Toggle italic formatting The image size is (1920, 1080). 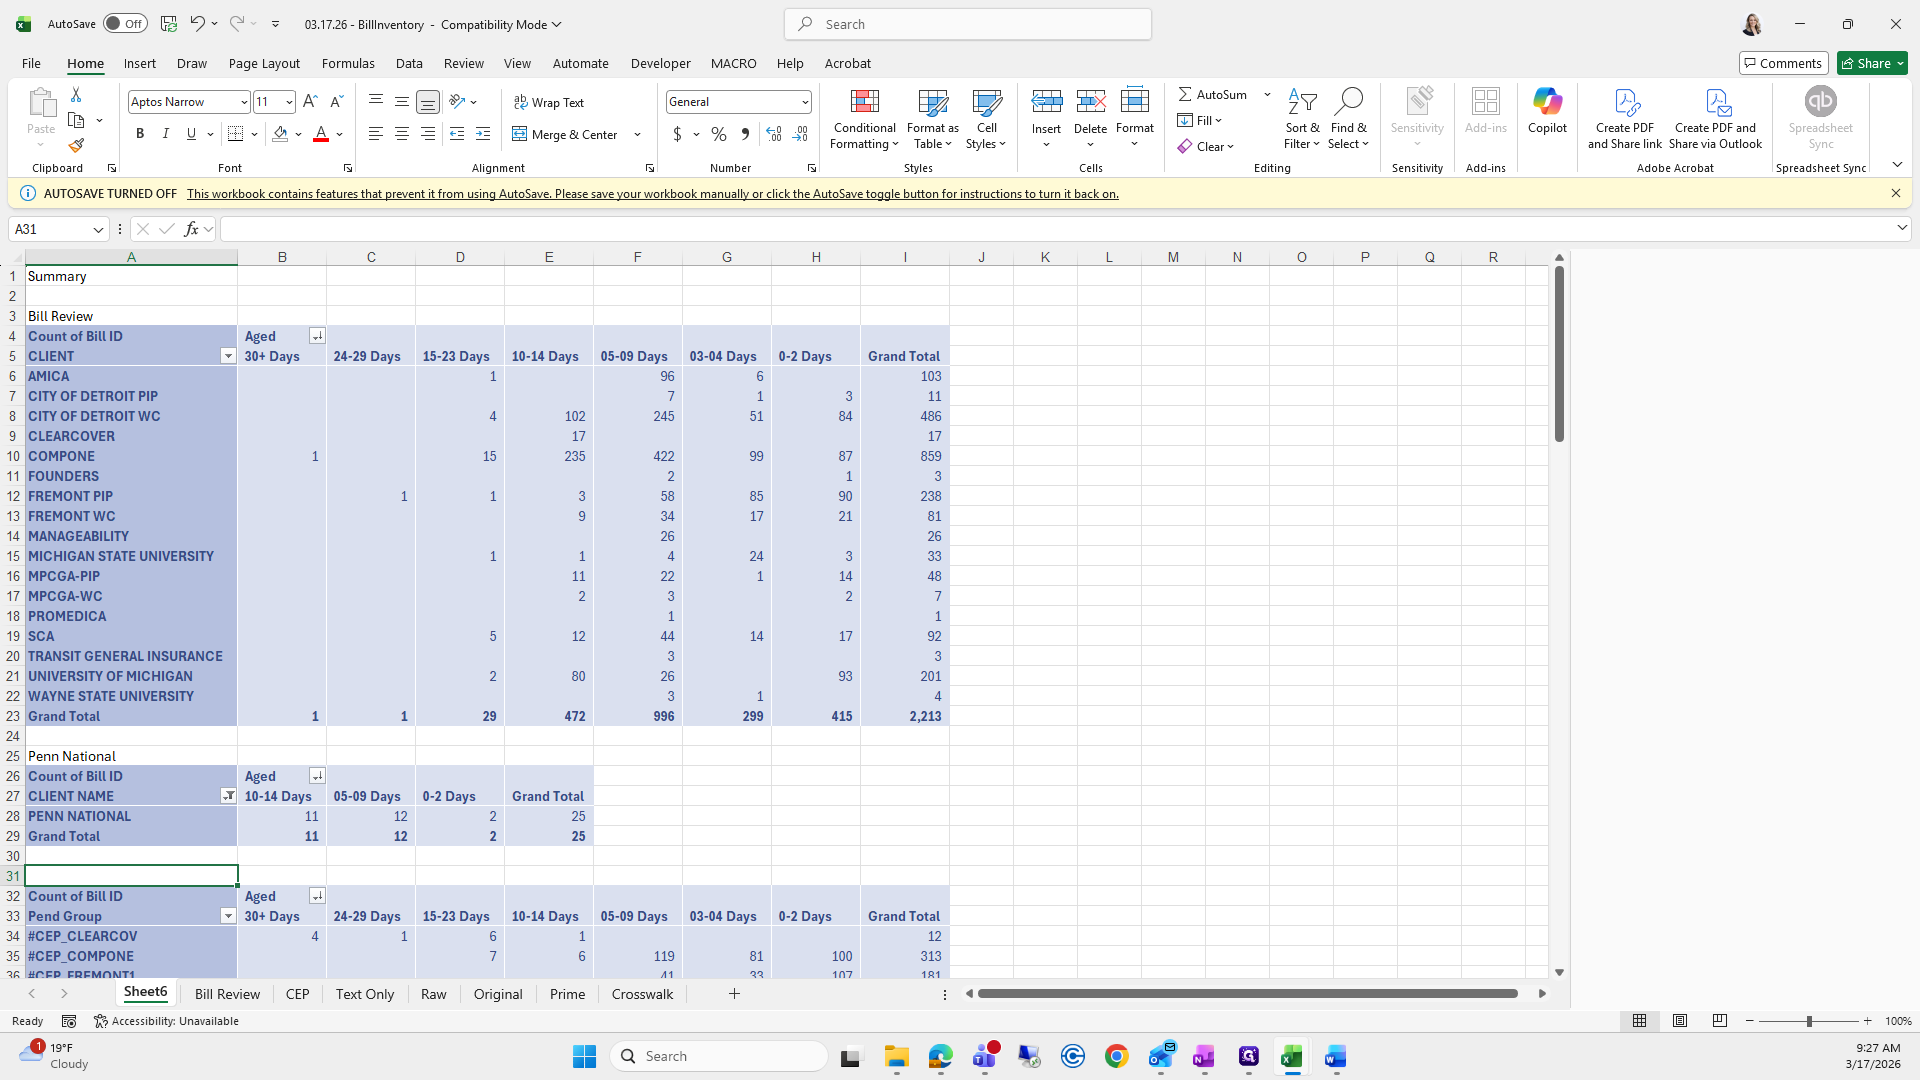point(166,134)
